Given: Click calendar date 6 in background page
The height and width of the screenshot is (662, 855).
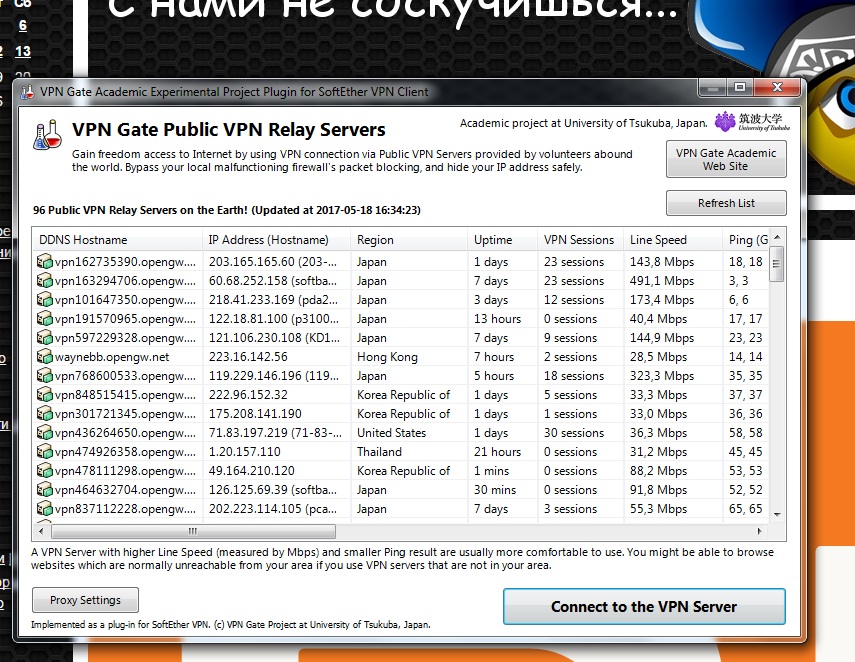Looking at the screenshot, I should (x=23, y=25).
